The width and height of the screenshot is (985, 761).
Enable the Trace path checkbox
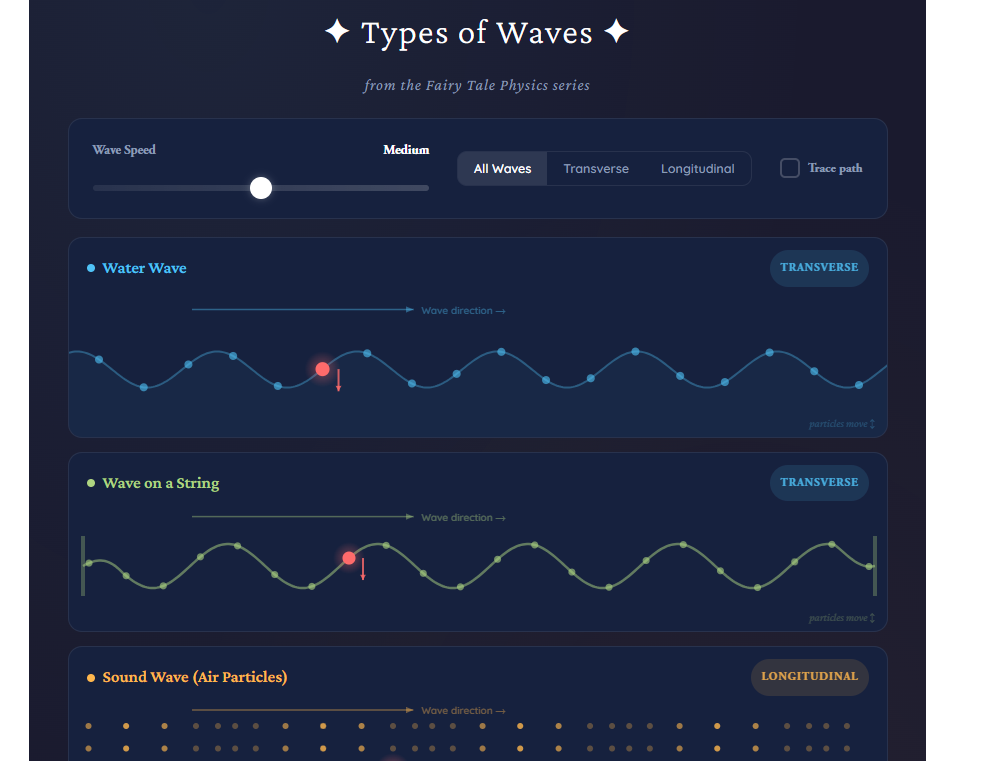pos(789,168)
